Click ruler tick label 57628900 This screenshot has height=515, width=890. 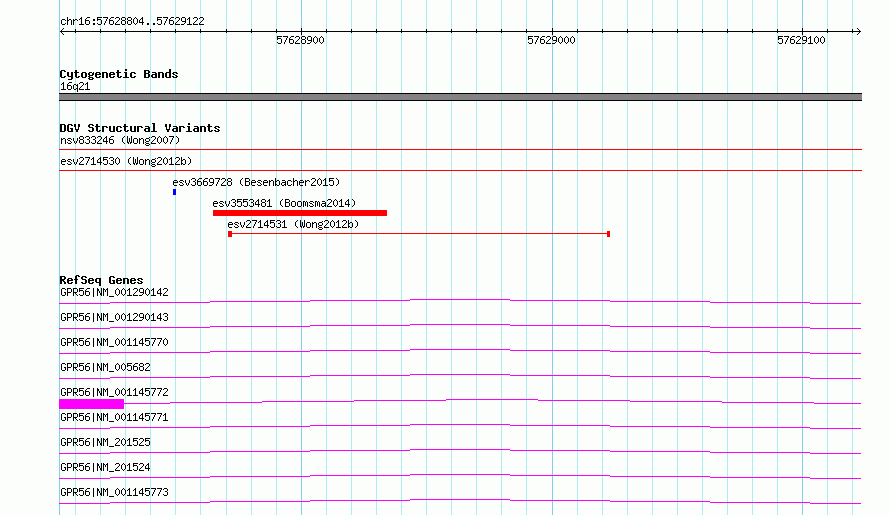300,40
